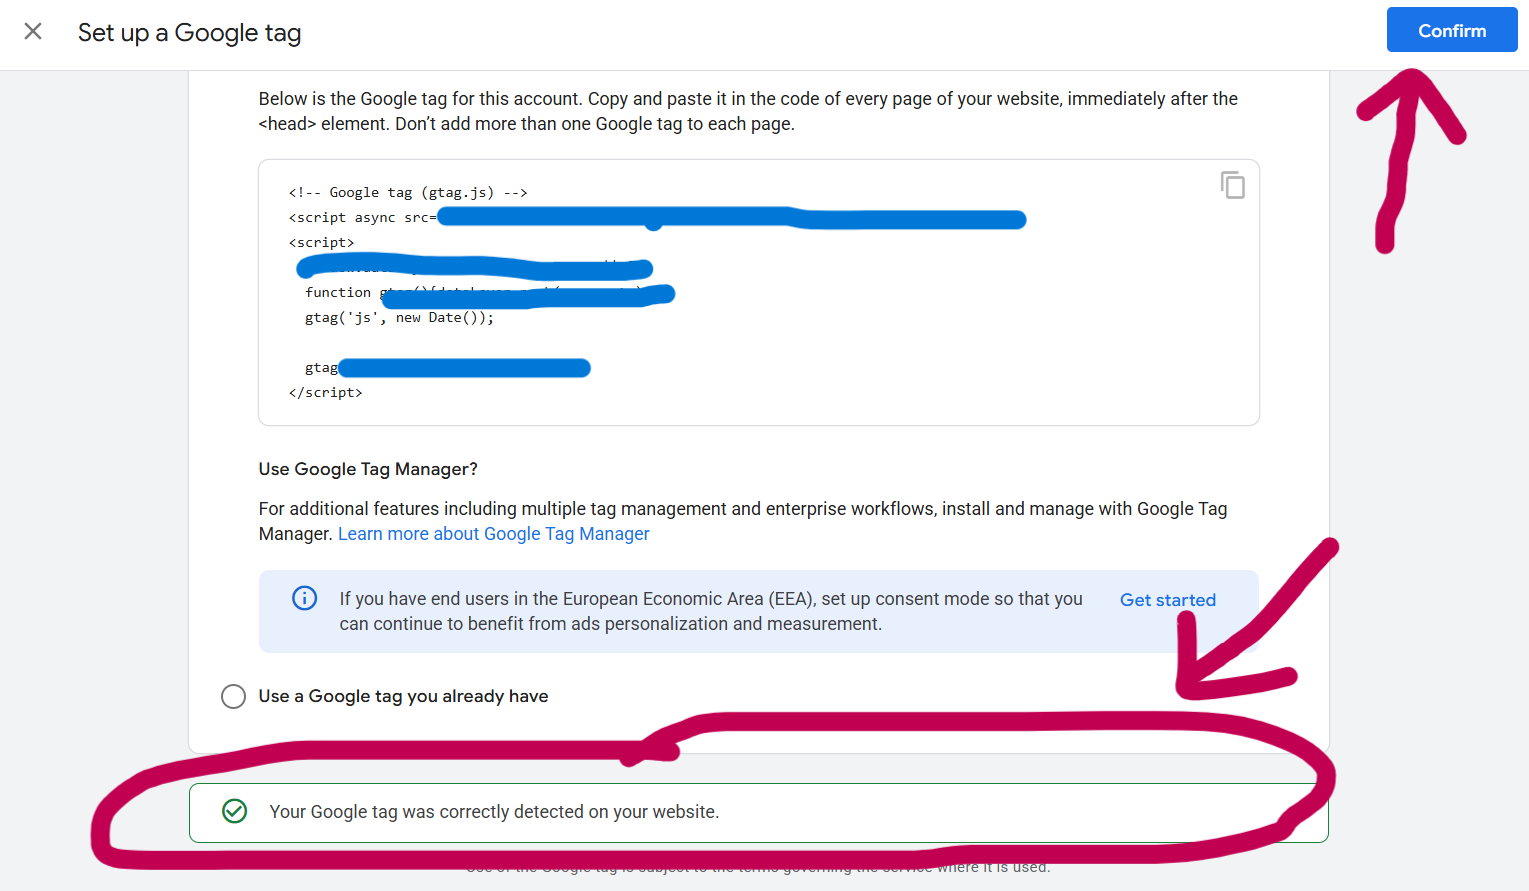
Task: Click the EEA consent mode notice text
Action: [x=710, y=611]
